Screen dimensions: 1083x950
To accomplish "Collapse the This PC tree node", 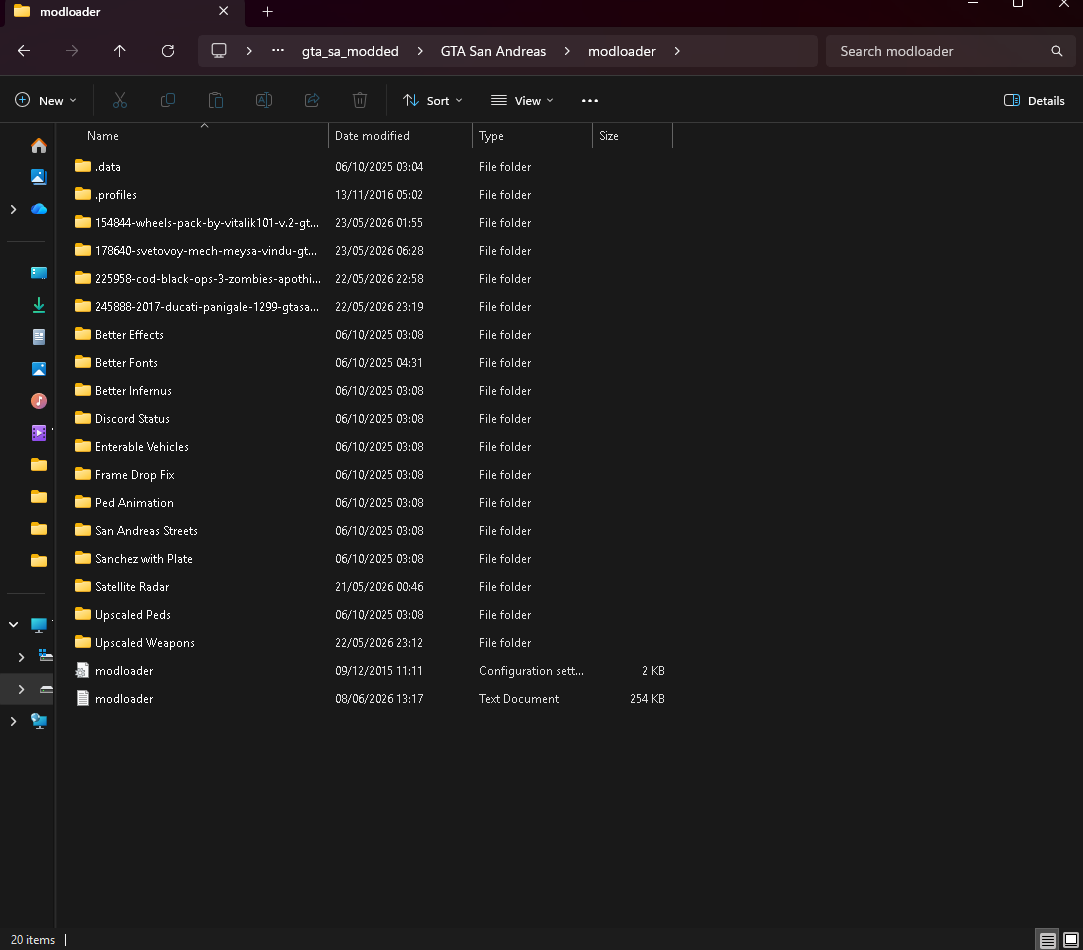I will pyautogui.click(x=13, y=625).
